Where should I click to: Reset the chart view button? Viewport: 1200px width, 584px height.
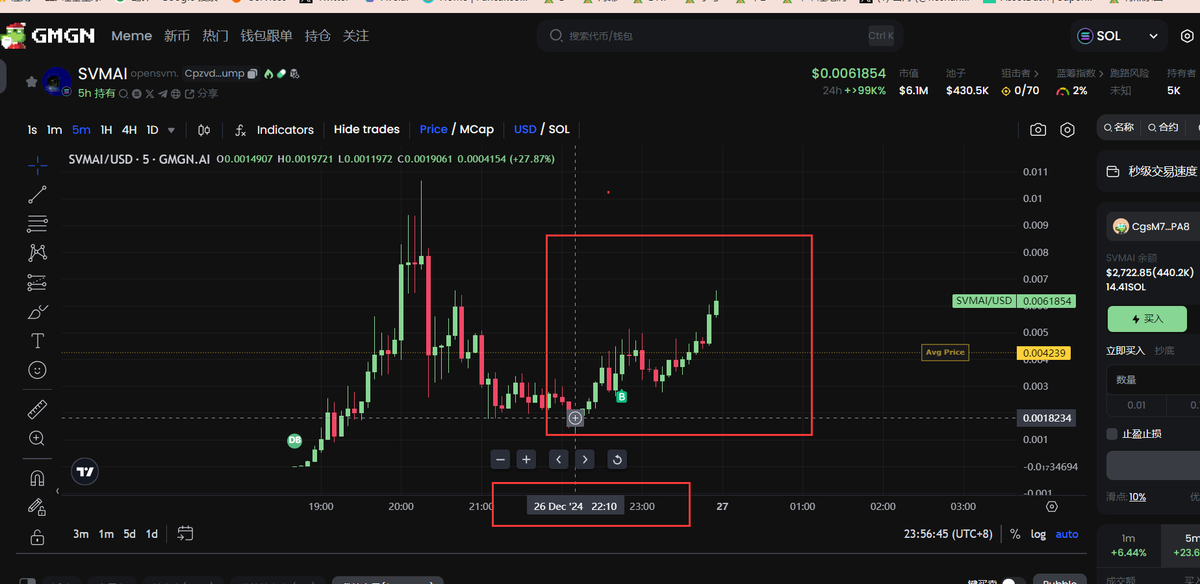tap(617, 459)
